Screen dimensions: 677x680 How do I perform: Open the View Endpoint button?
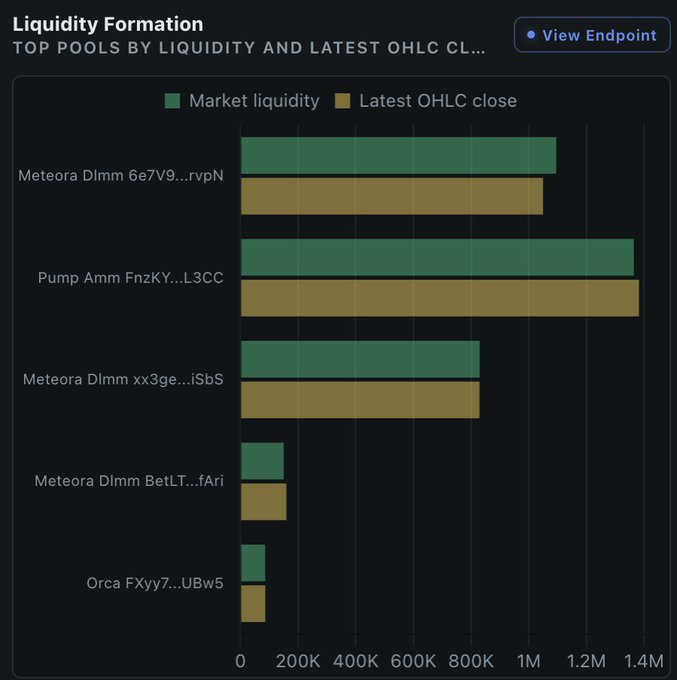[592, 35]
